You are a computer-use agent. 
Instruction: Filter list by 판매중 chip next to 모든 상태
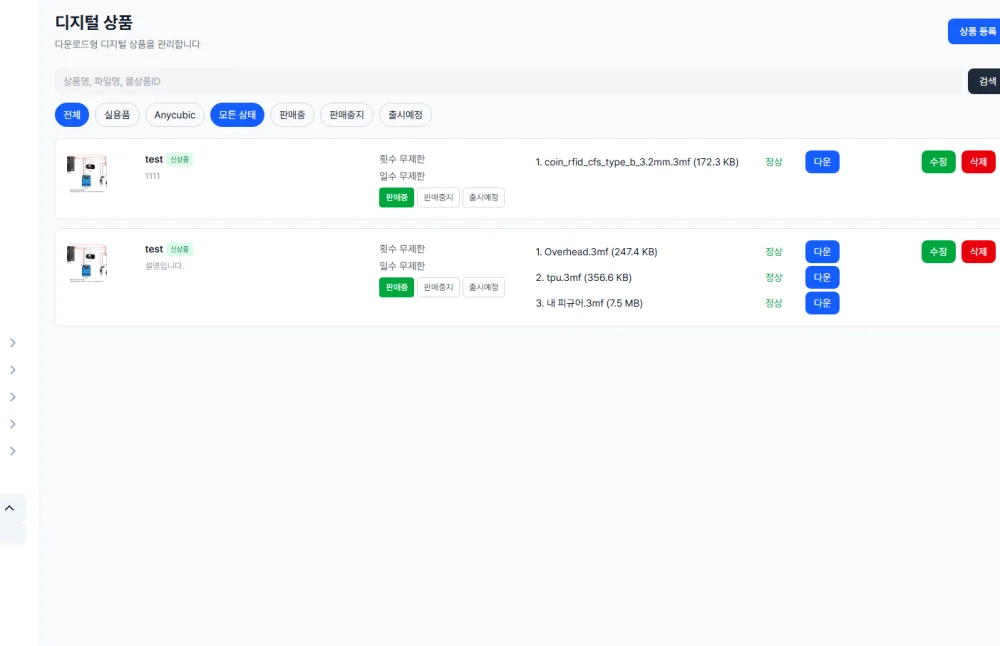[x=292, y=115]
